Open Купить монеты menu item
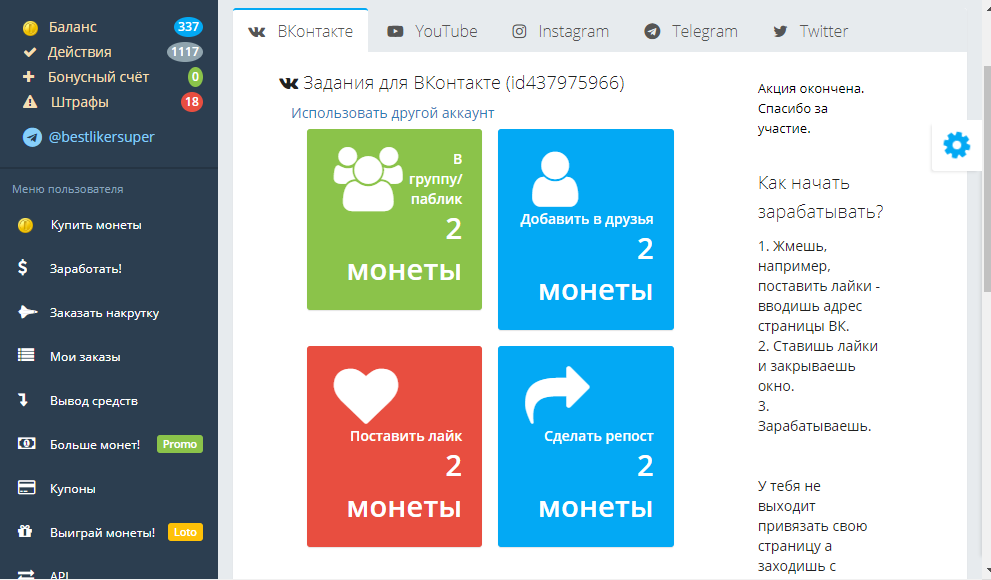This screenshot has width=991, height=580. point(109,226)
